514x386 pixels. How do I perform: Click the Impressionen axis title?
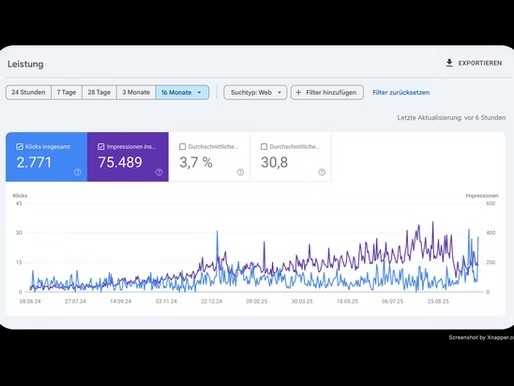[x=482, y=196]
